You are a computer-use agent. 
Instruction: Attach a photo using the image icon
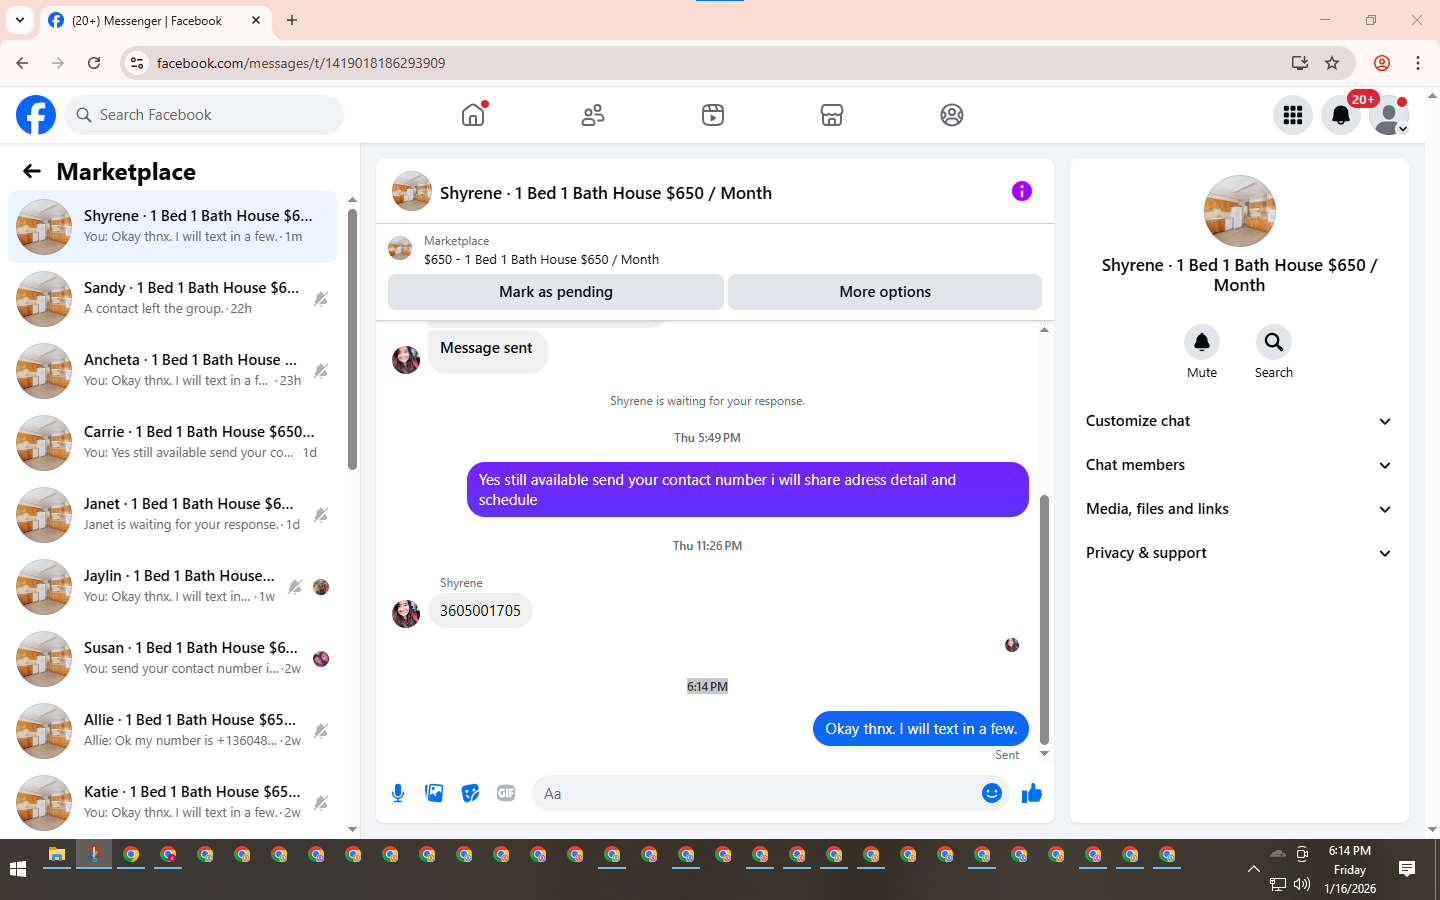[434, 793]
